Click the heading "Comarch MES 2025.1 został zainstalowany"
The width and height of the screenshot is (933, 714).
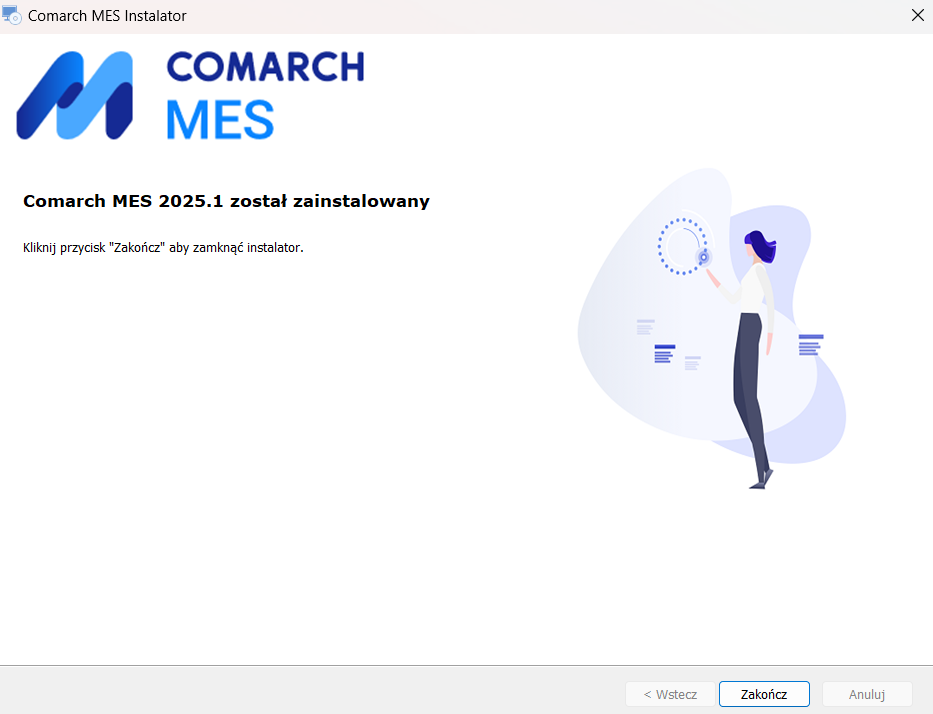tap(226, 201)
